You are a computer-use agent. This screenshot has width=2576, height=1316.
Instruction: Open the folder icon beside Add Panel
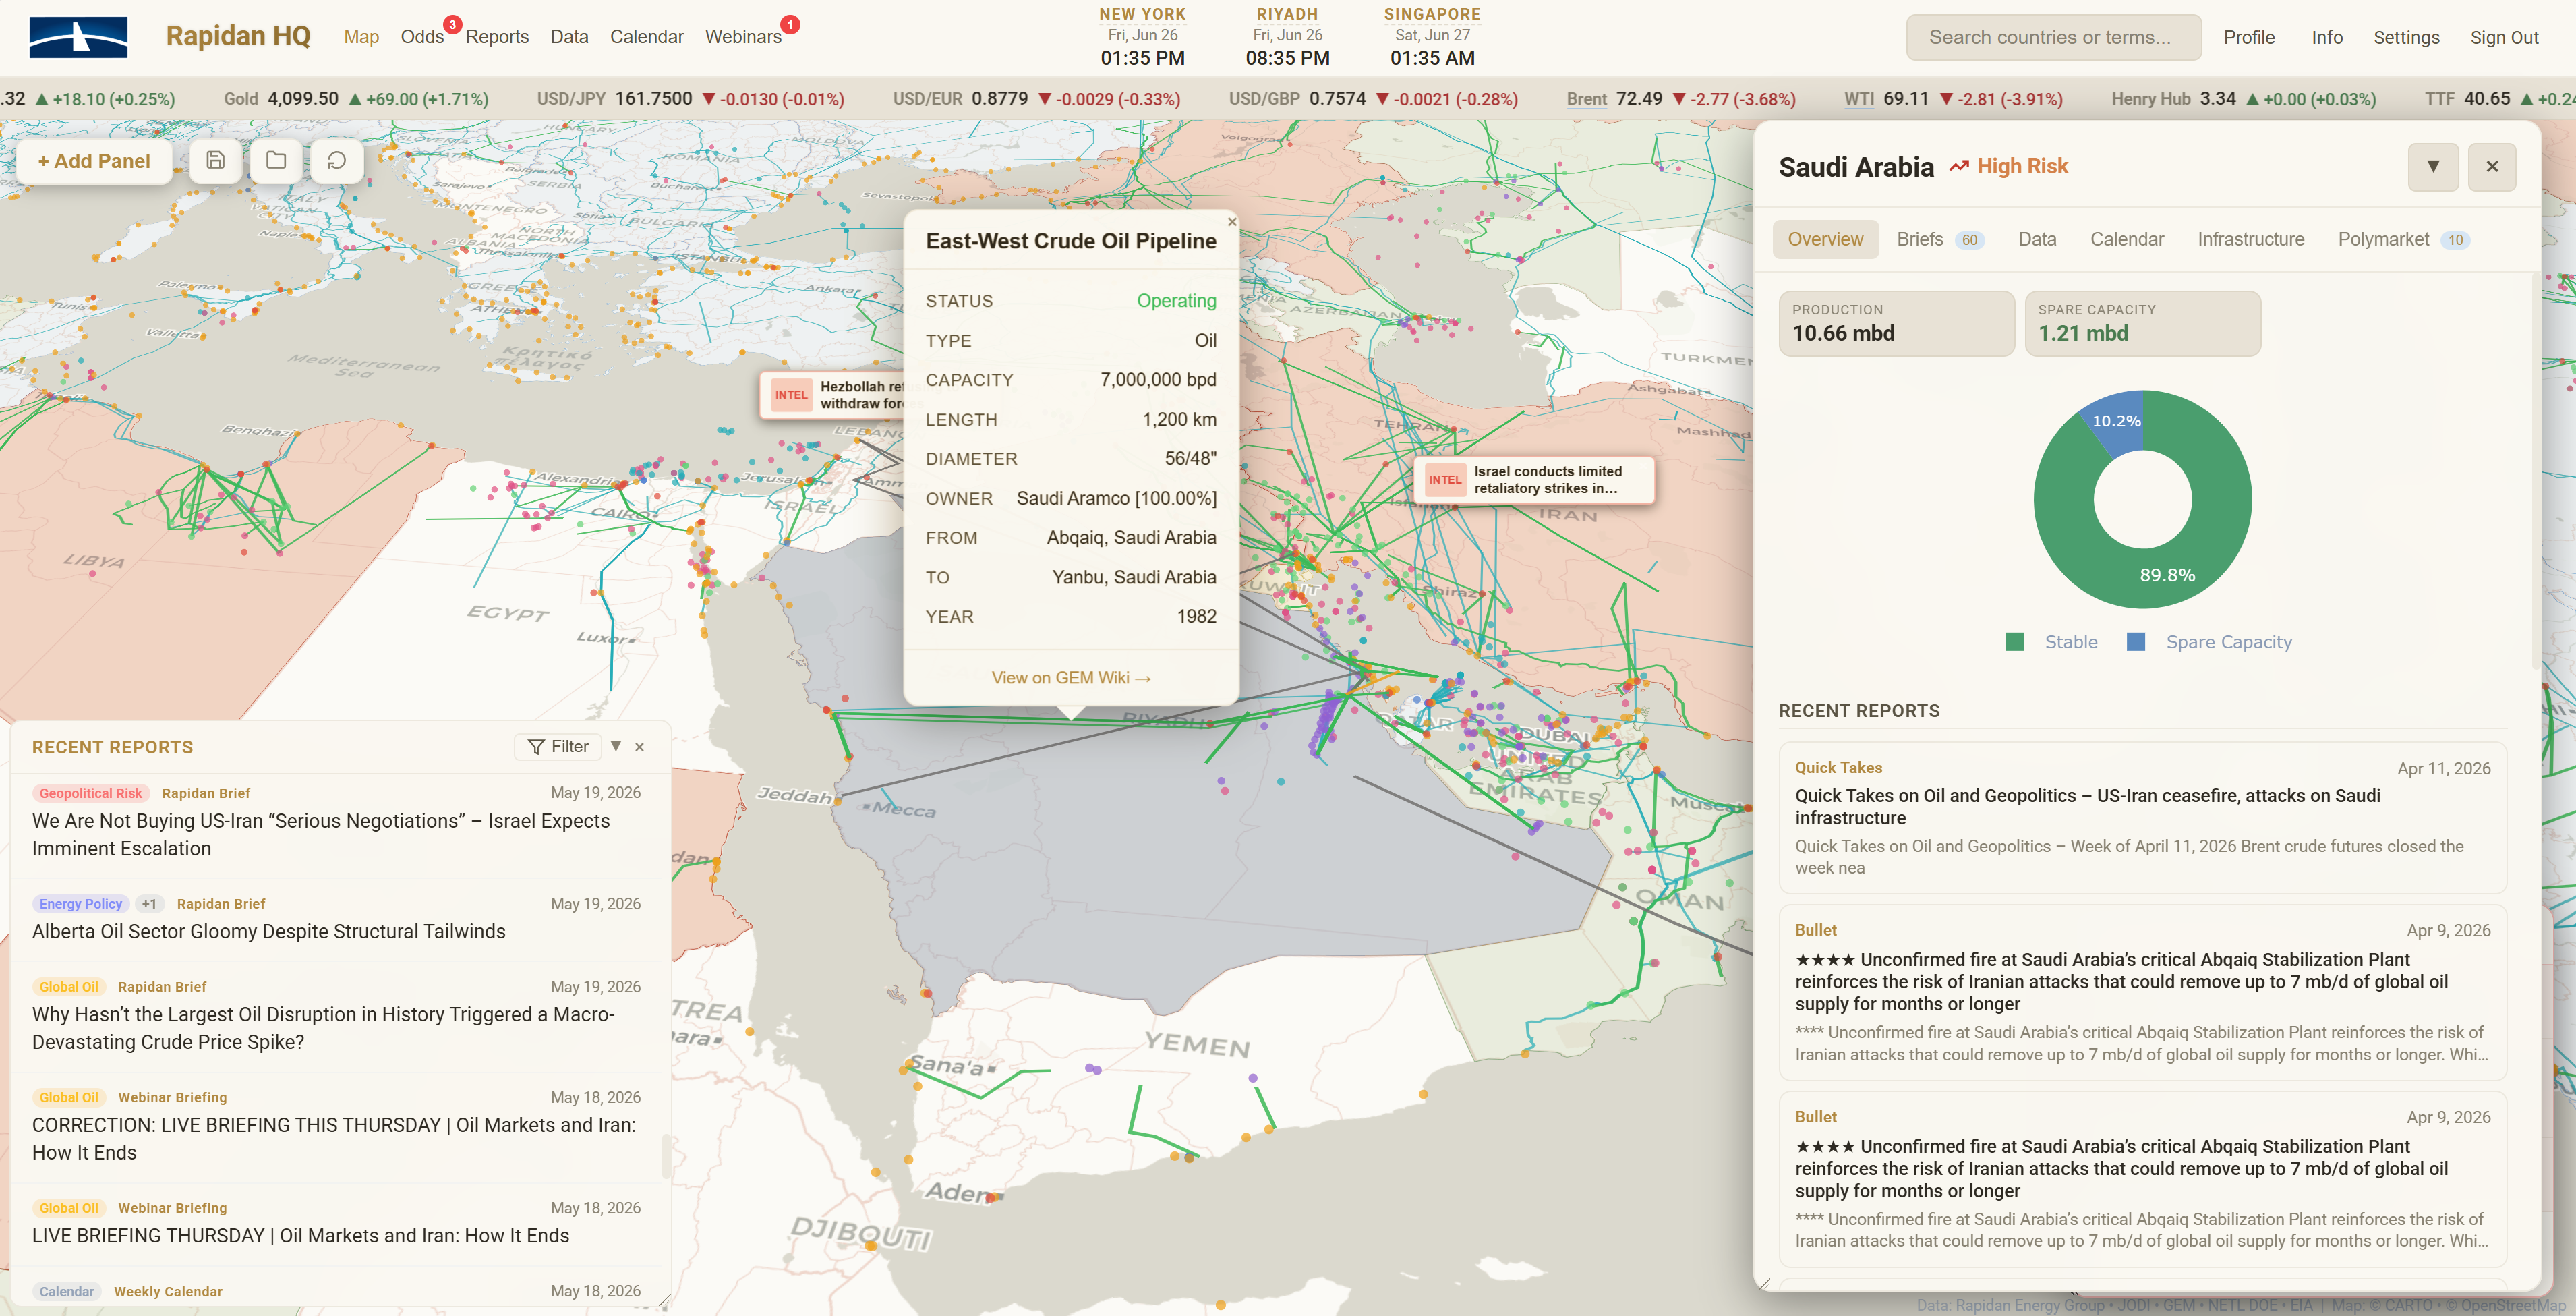[x=276, y=160]
